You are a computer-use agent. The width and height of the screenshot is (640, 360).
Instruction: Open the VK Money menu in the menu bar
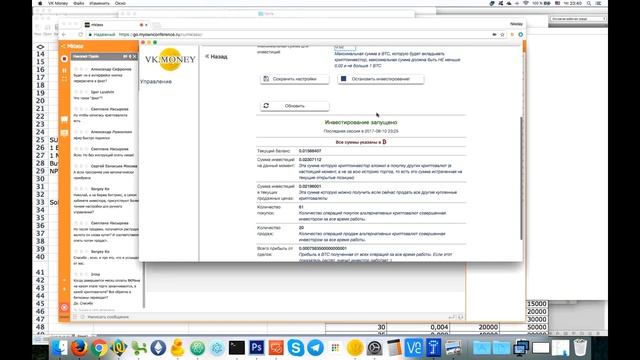pos(58,3)
